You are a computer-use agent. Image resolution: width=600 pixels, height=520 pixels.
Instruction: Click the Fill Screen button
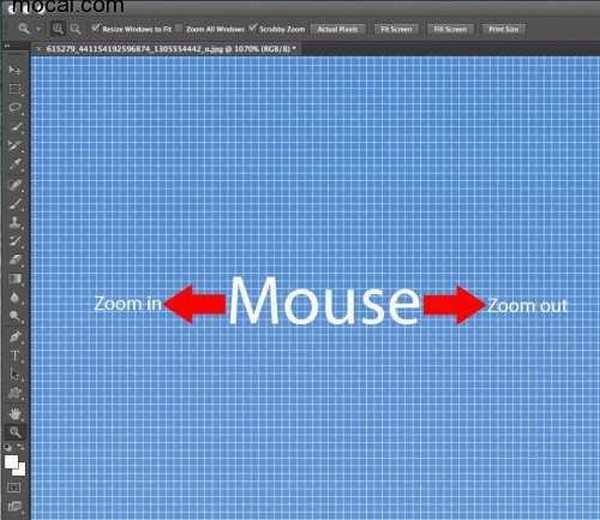[449, 29]
